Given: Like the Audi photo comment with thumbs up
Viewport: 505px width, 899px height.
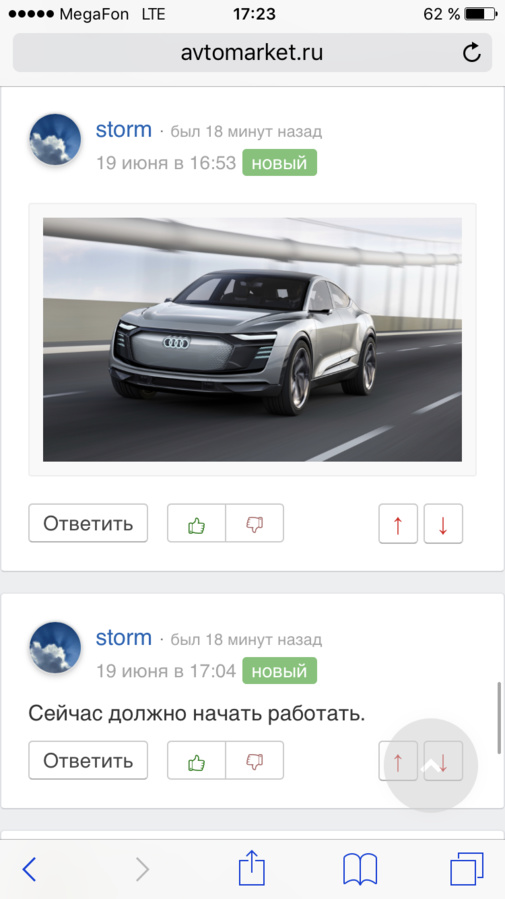Looking at the screenshot, I should 197,523.
